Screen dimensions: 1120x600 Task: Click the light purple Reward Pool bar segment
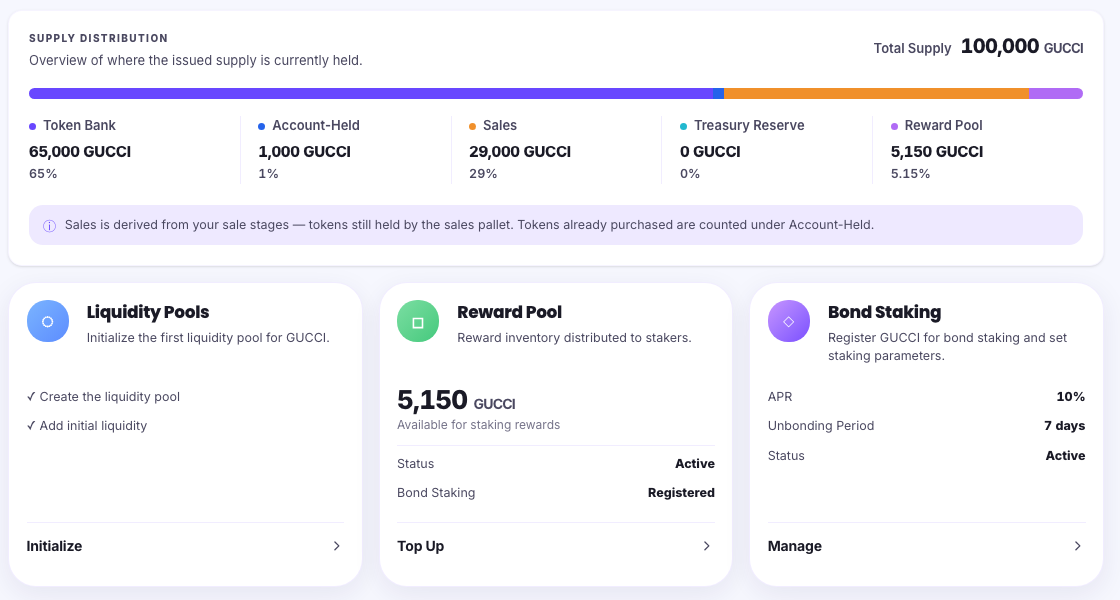click(x=1056, y=94)
